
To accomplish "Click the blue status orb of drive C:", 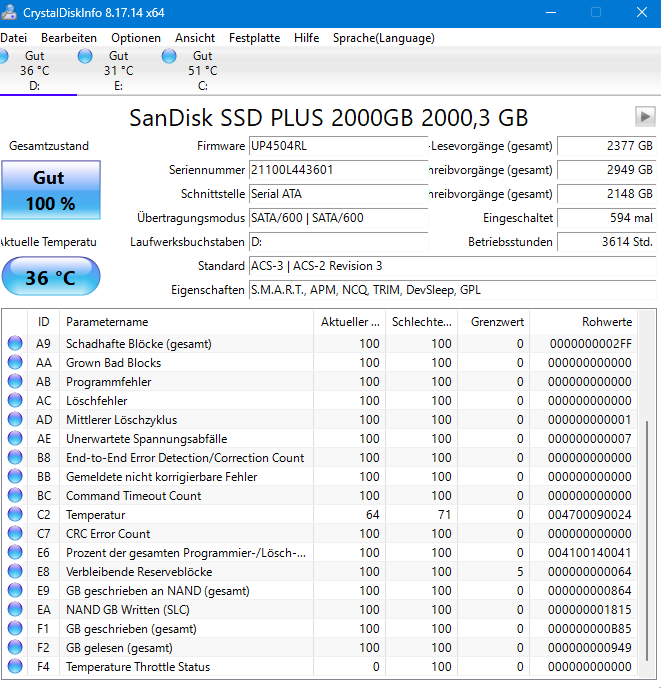I will coord(169,56).
